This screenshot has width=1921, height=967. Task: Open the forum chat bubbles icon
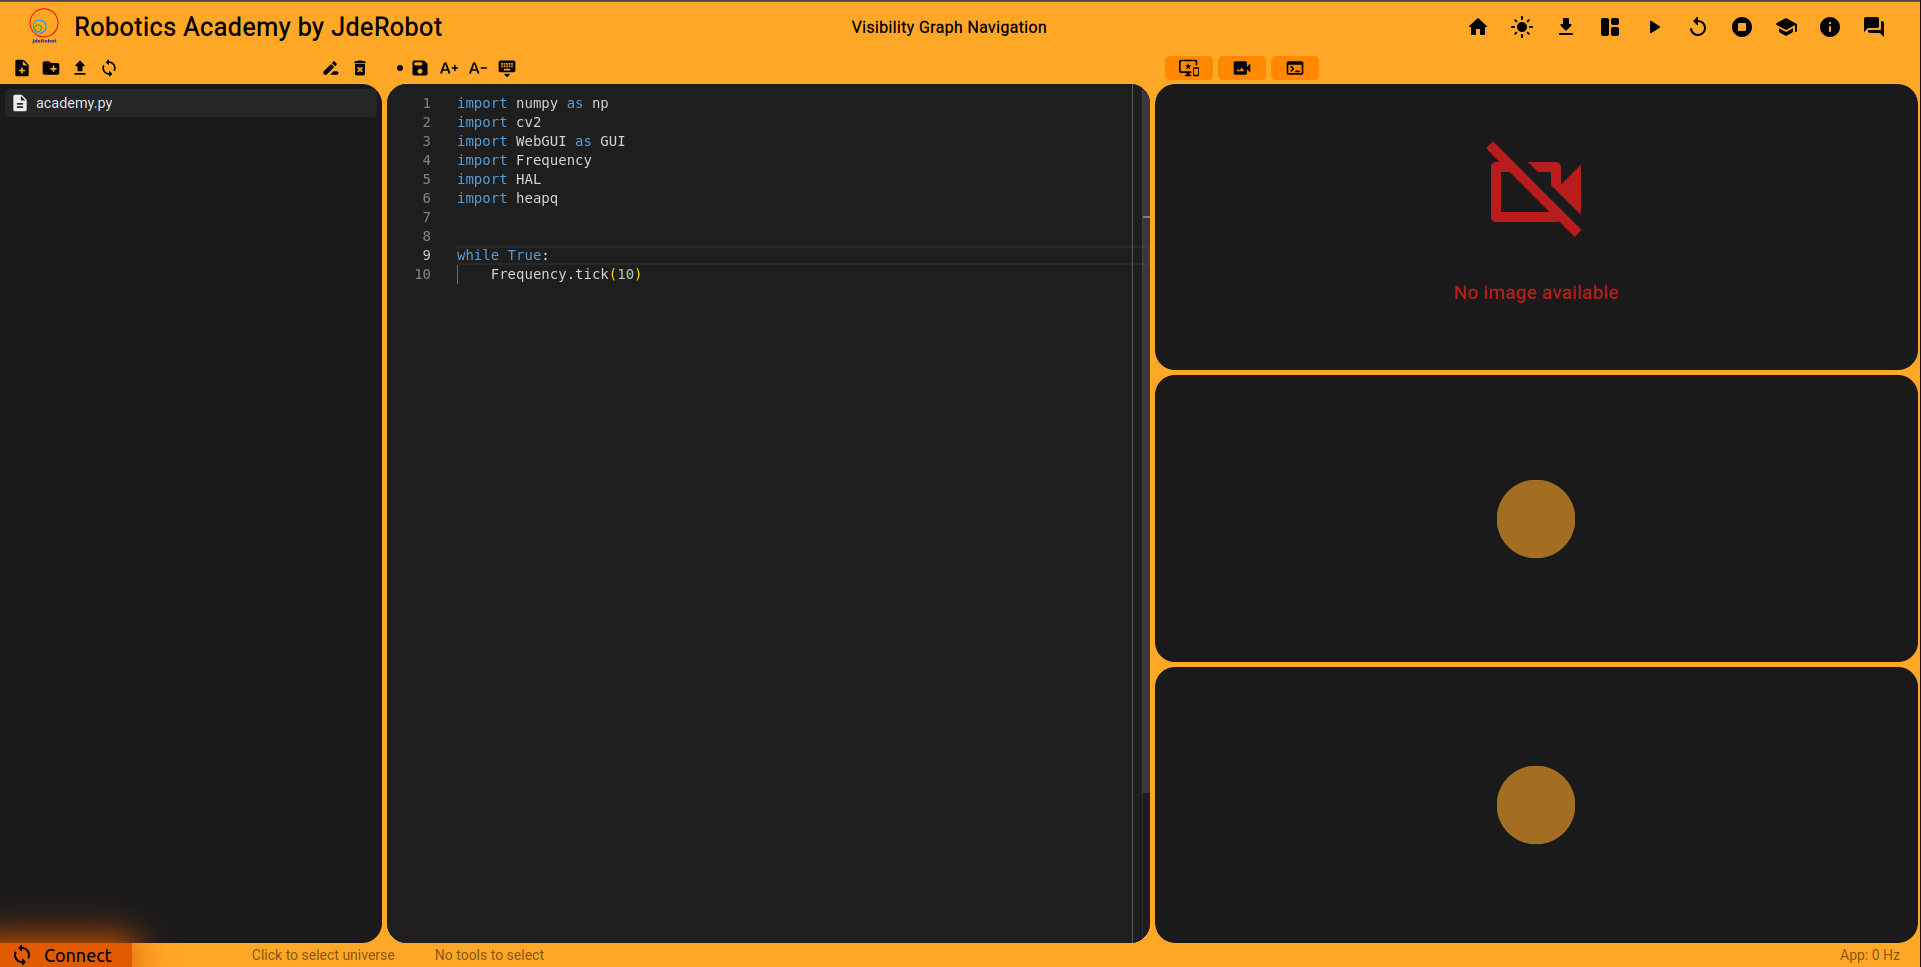pos(1874,27)
